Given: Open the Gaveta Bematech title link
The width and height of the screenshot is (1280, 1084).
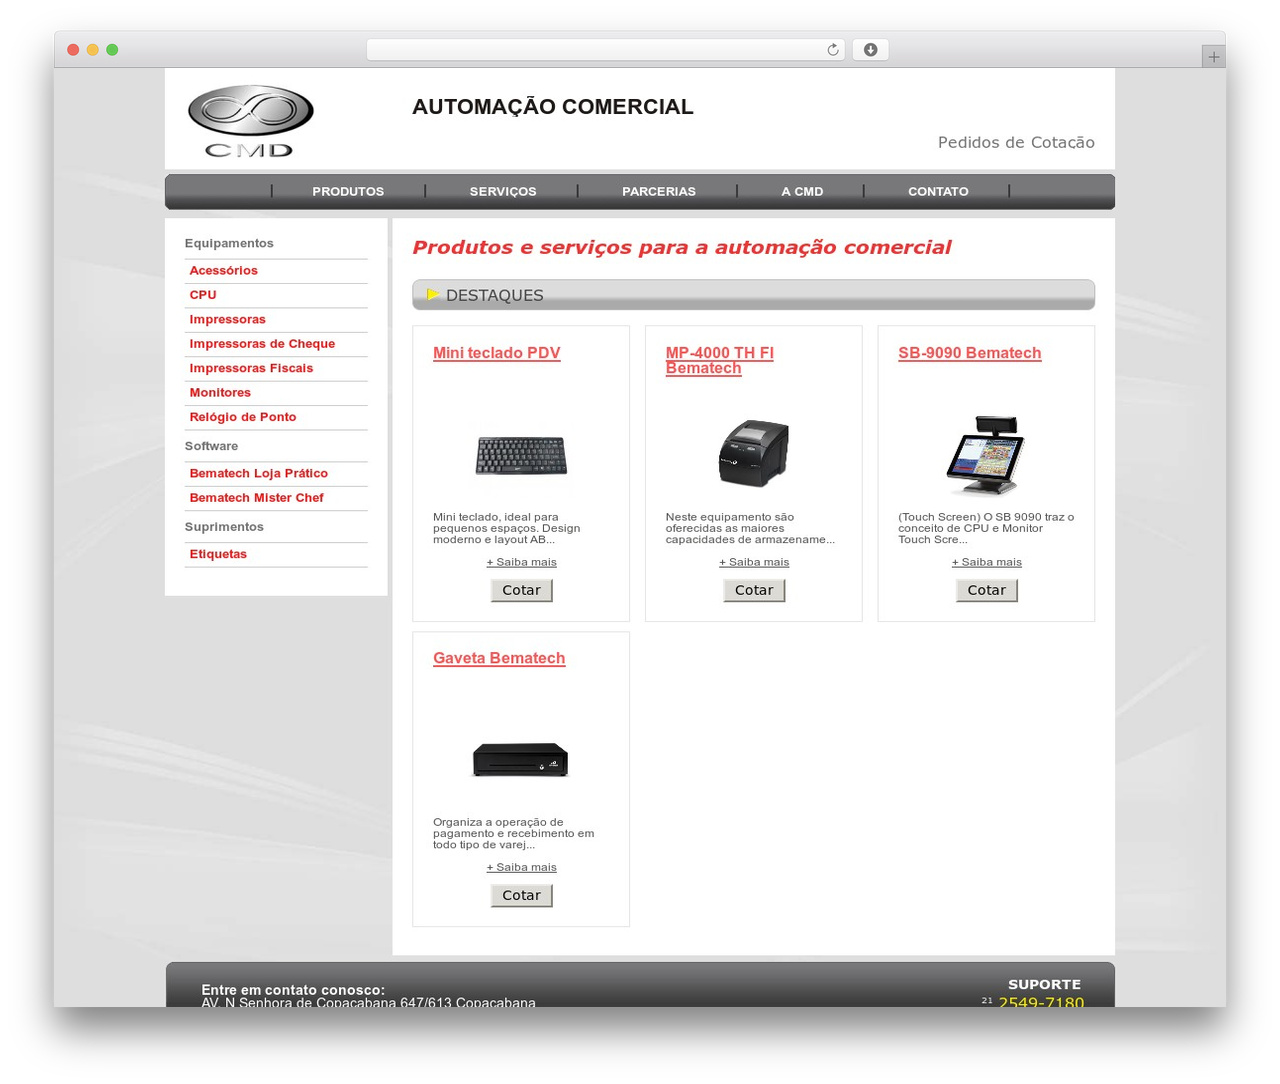Looking at the screenshot, I should pos(499,658).
